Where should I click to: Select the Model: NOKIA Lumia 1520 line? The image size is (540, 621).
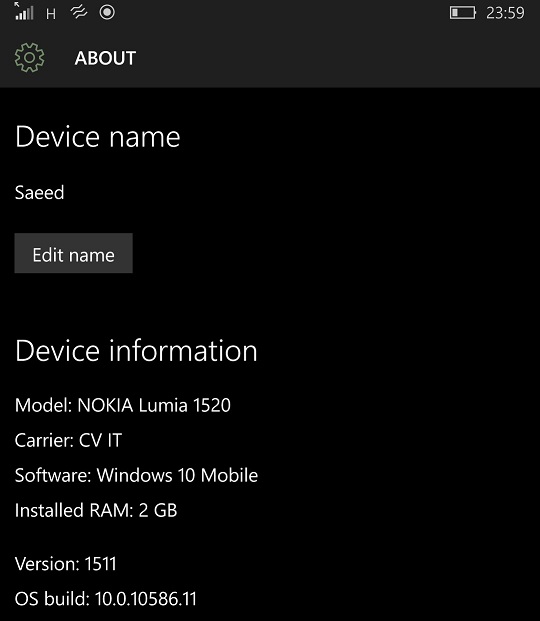coord(123,405)
